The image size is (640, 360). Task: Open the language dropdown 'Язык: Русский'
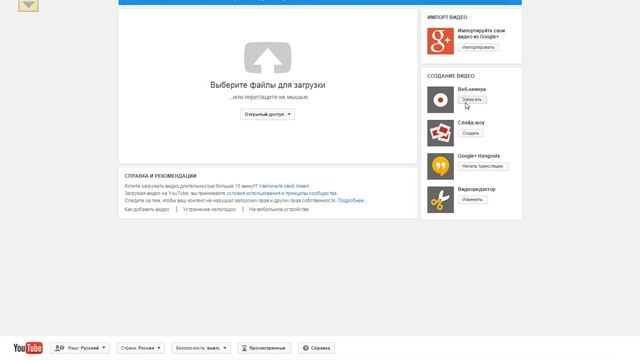(x=80, y=348)
